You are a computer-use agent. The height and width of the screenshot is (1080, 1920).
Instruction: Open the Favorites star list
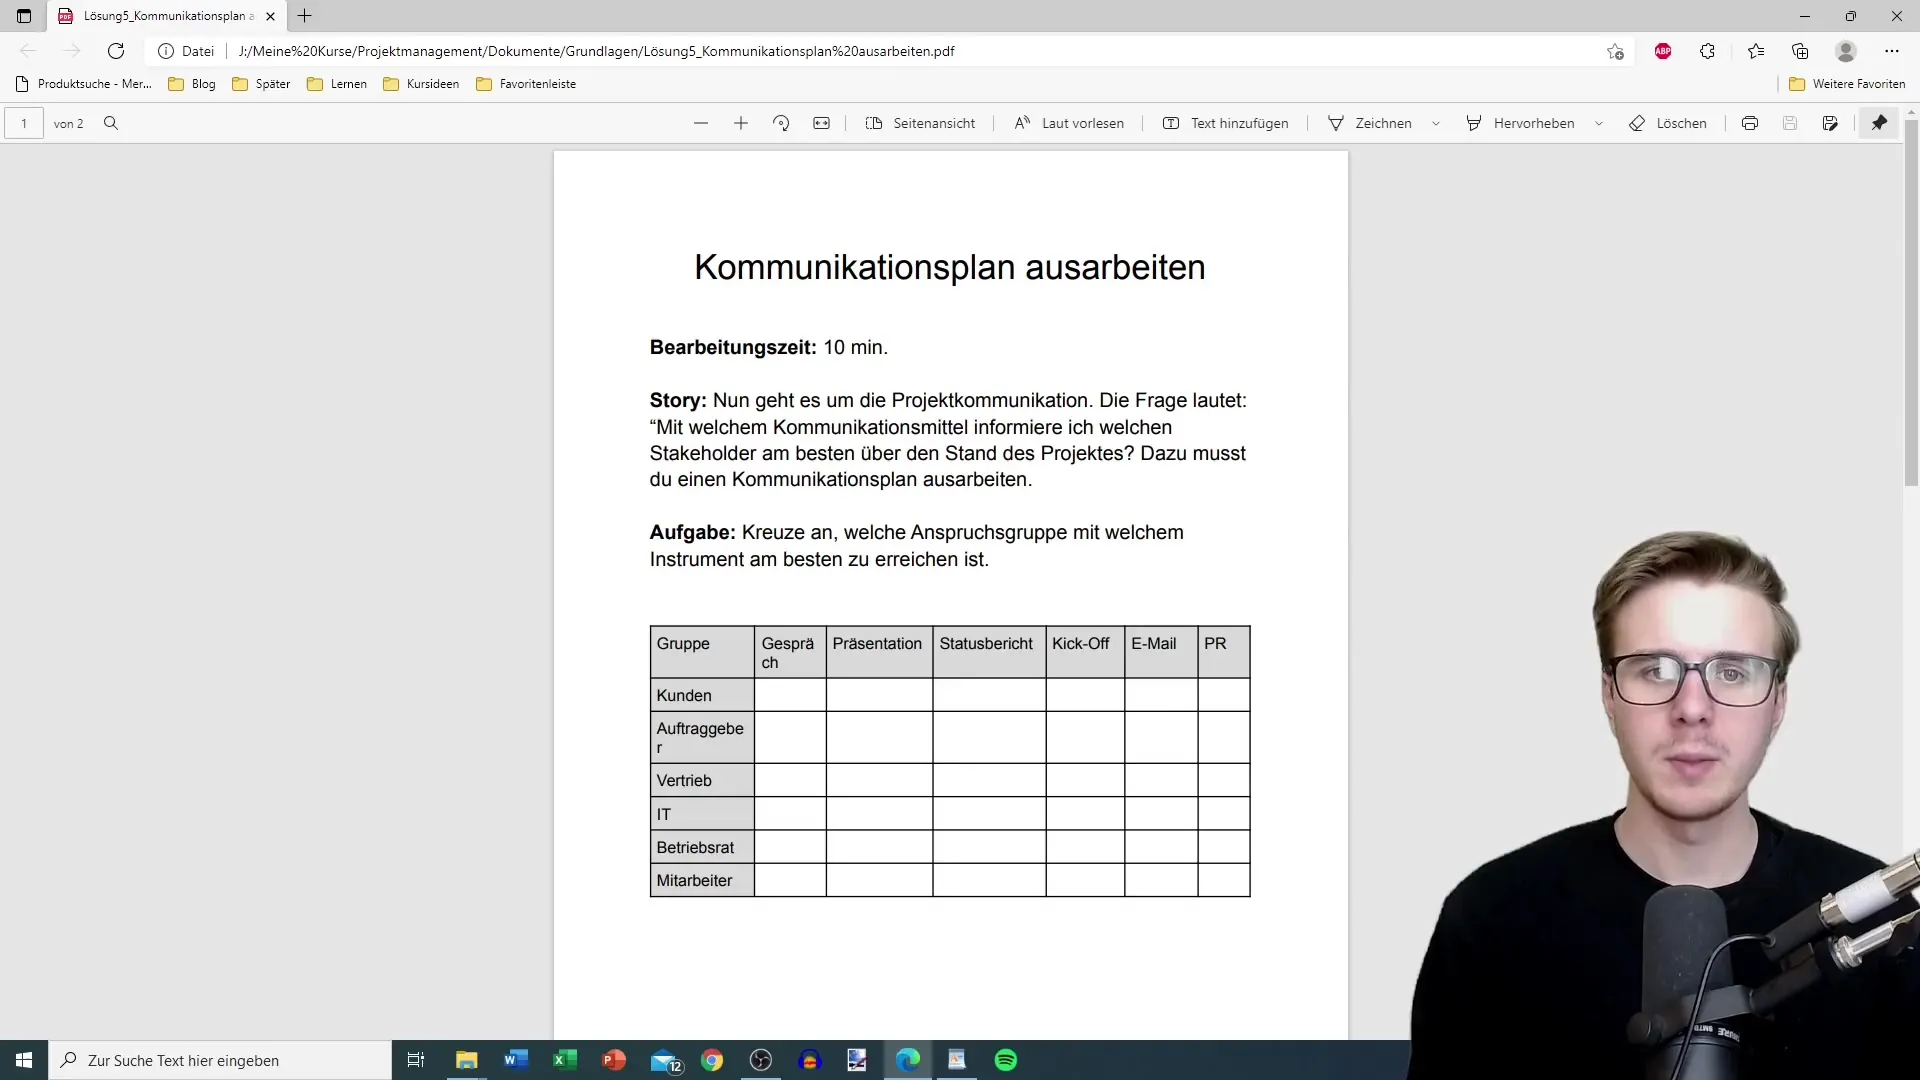1756,51
